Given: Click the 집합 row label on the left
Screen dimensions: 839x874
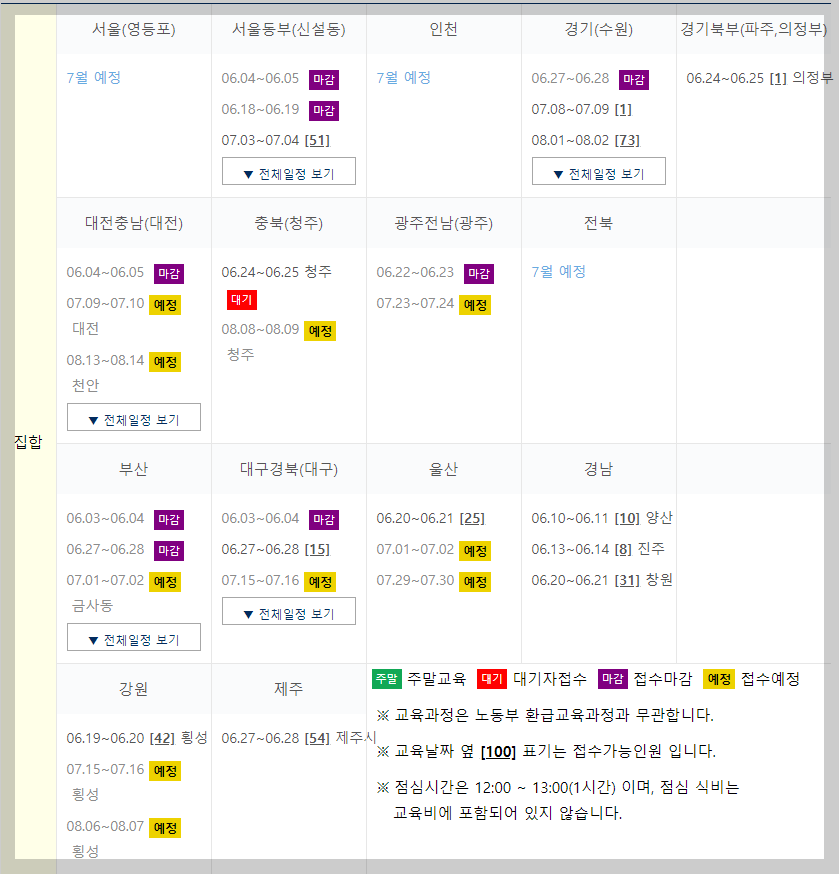Looking at the screenshot, I should click(x=30, y=440).
